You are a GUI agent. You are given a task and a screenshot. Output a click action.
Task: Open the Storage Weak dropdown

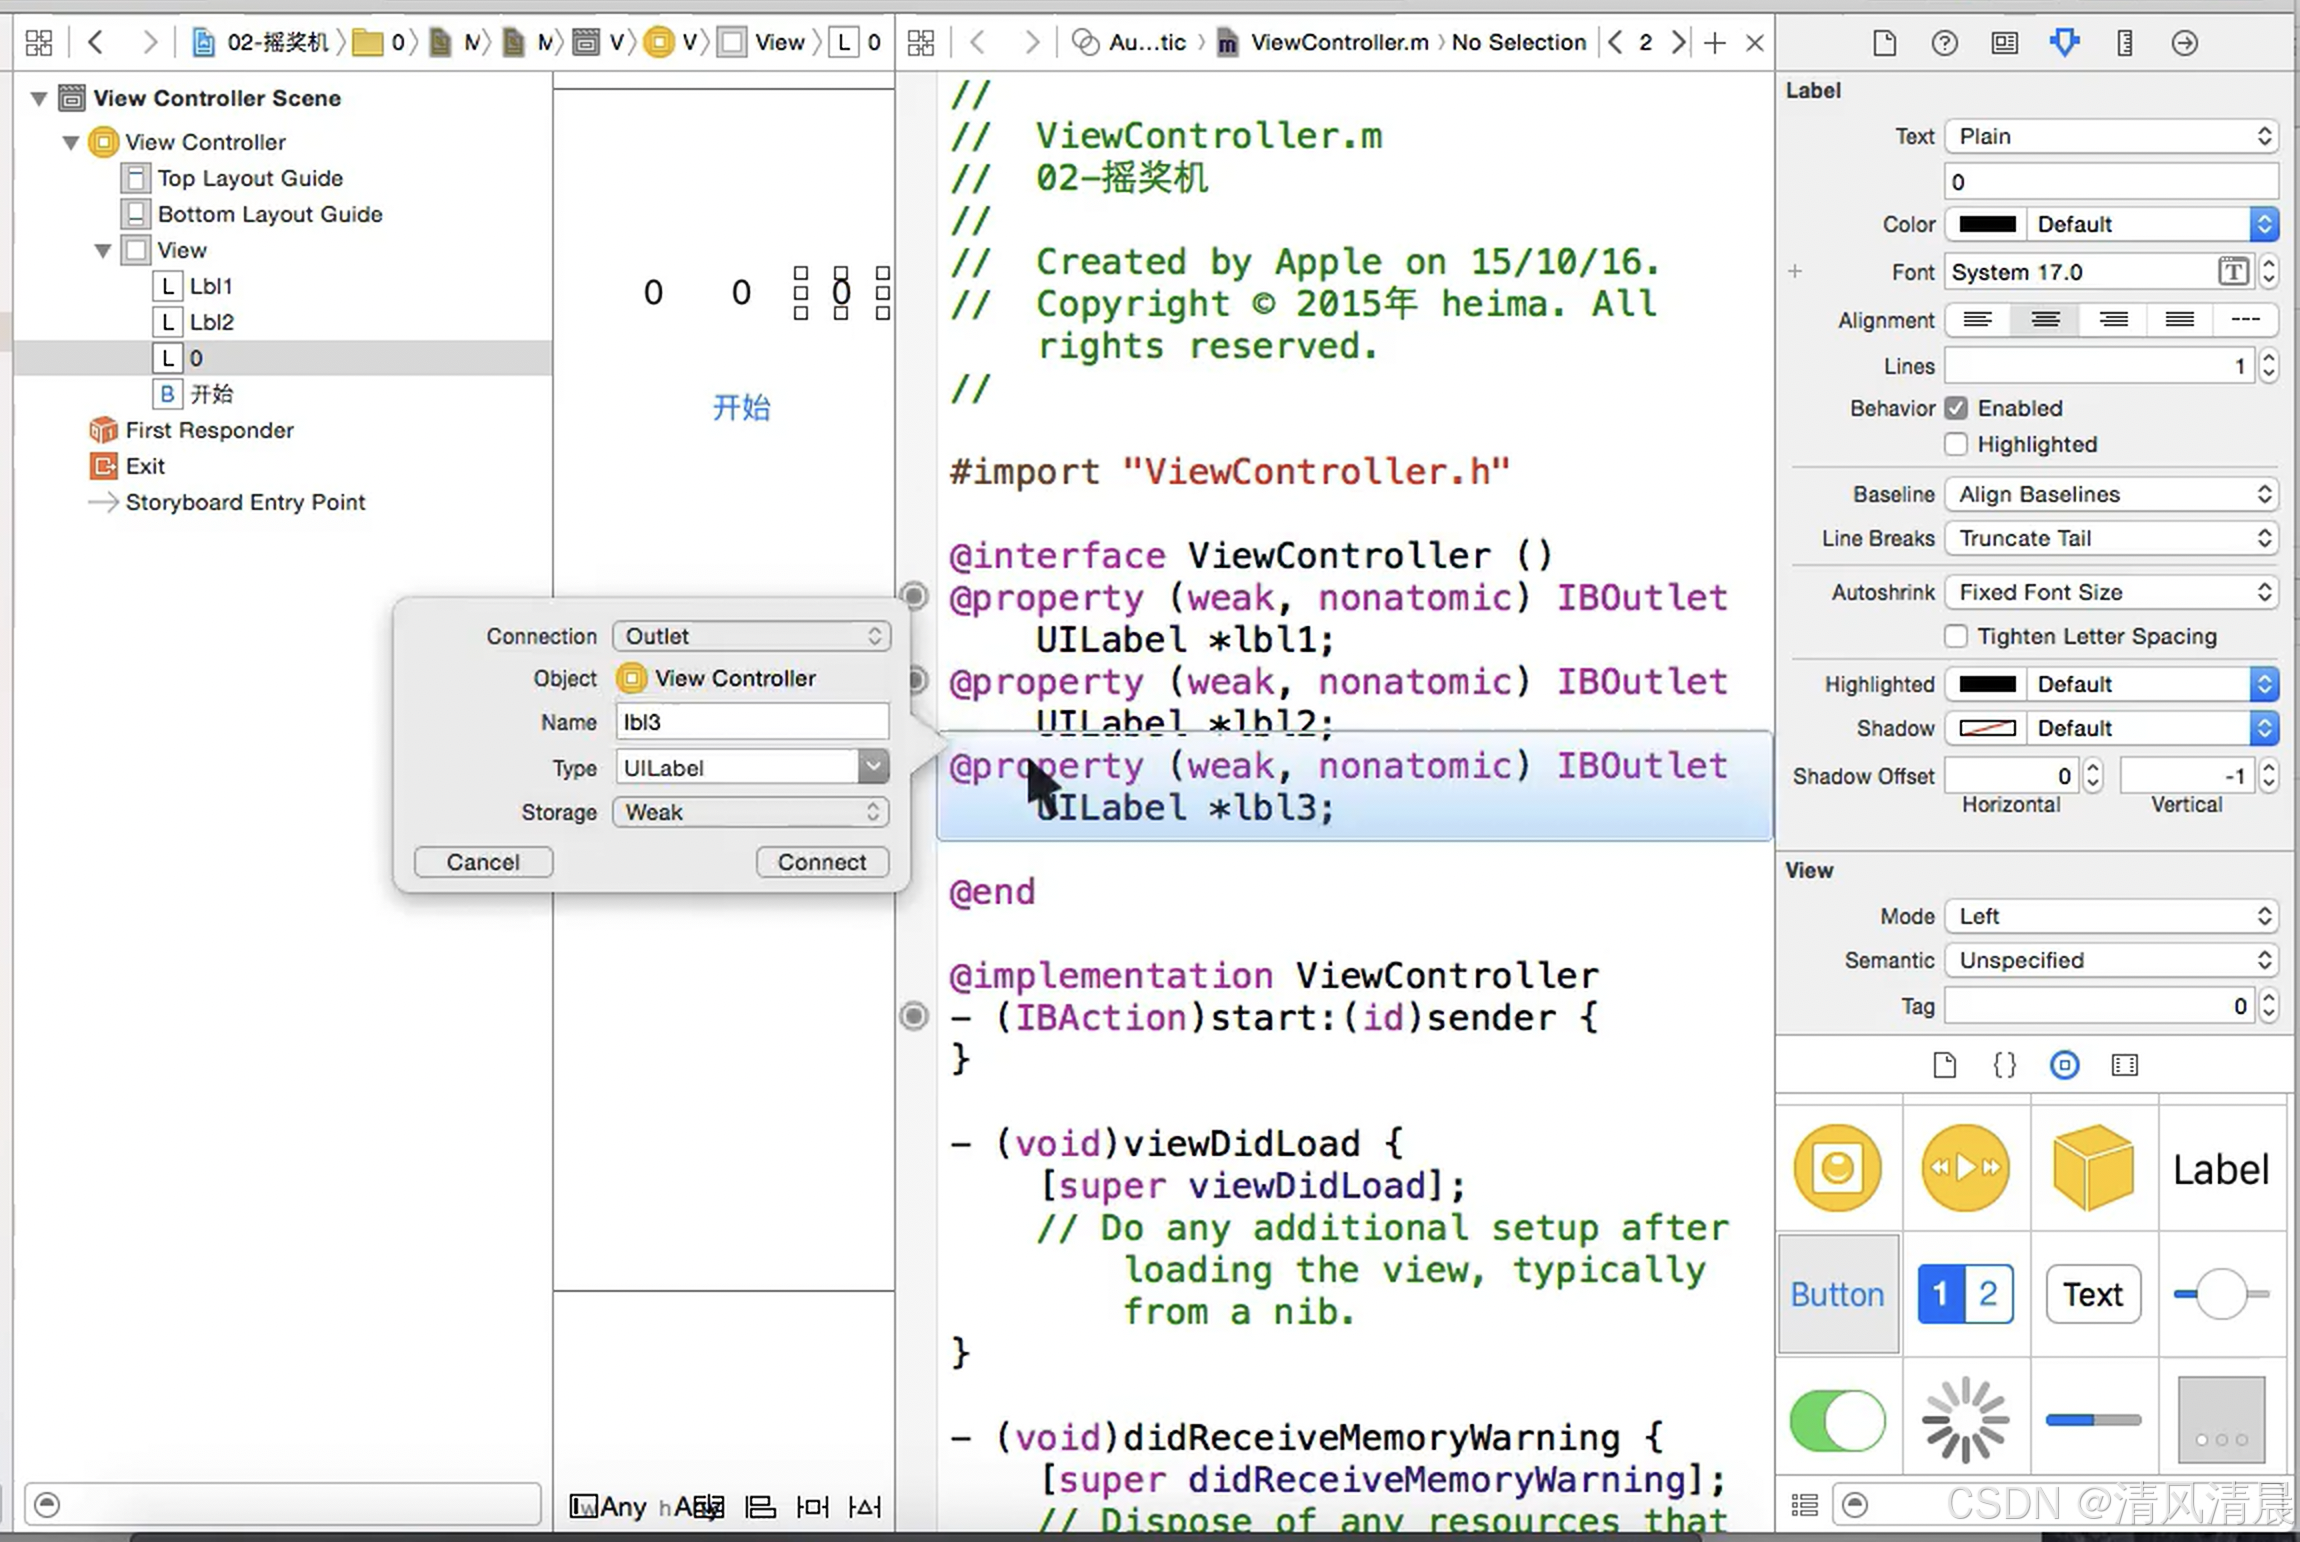(751, 812)
